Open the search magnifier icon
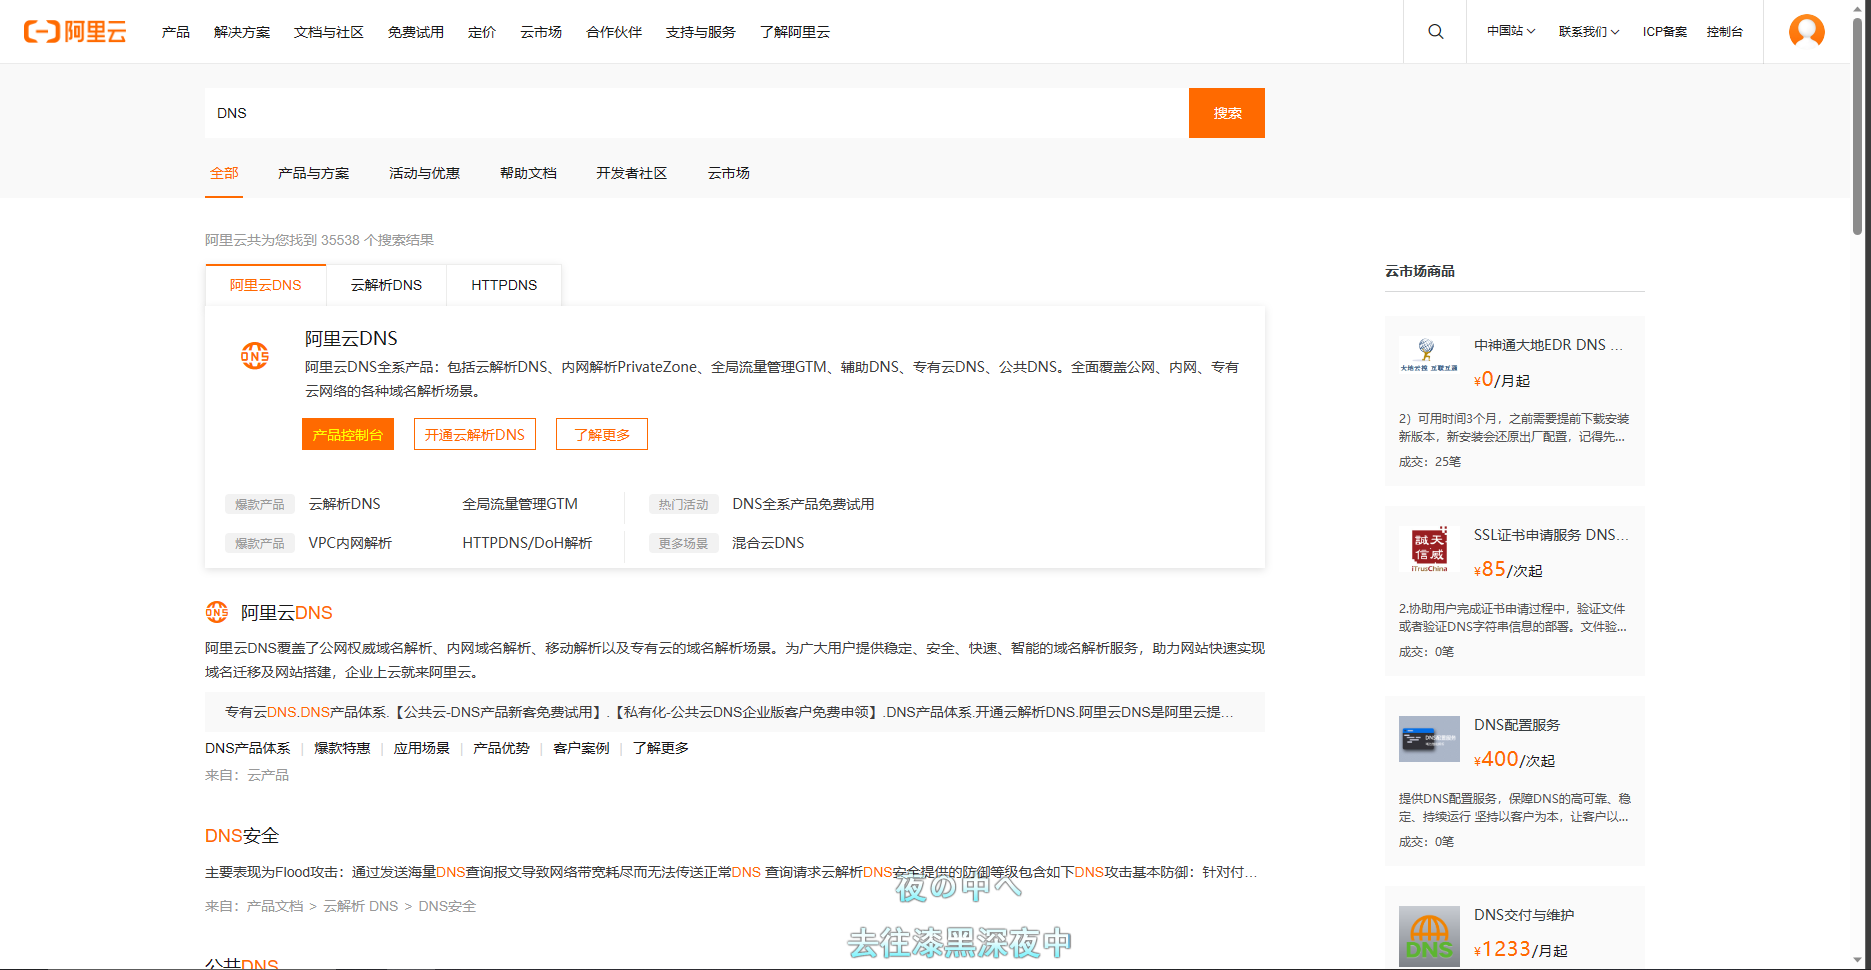The width and height of the screenshot is (1871, 970). pyautogui.click(x=1435, y=32)
